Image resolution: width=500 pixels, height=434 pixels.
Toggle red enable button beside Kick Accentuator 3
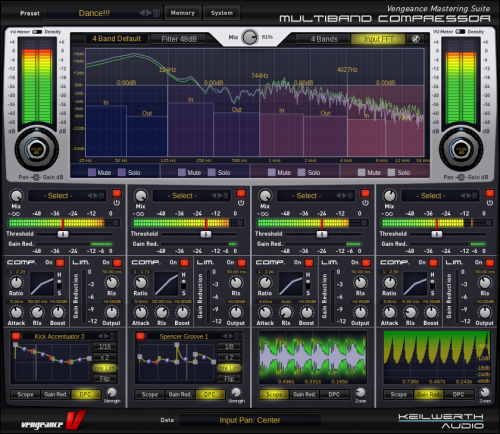click(16, 336)
